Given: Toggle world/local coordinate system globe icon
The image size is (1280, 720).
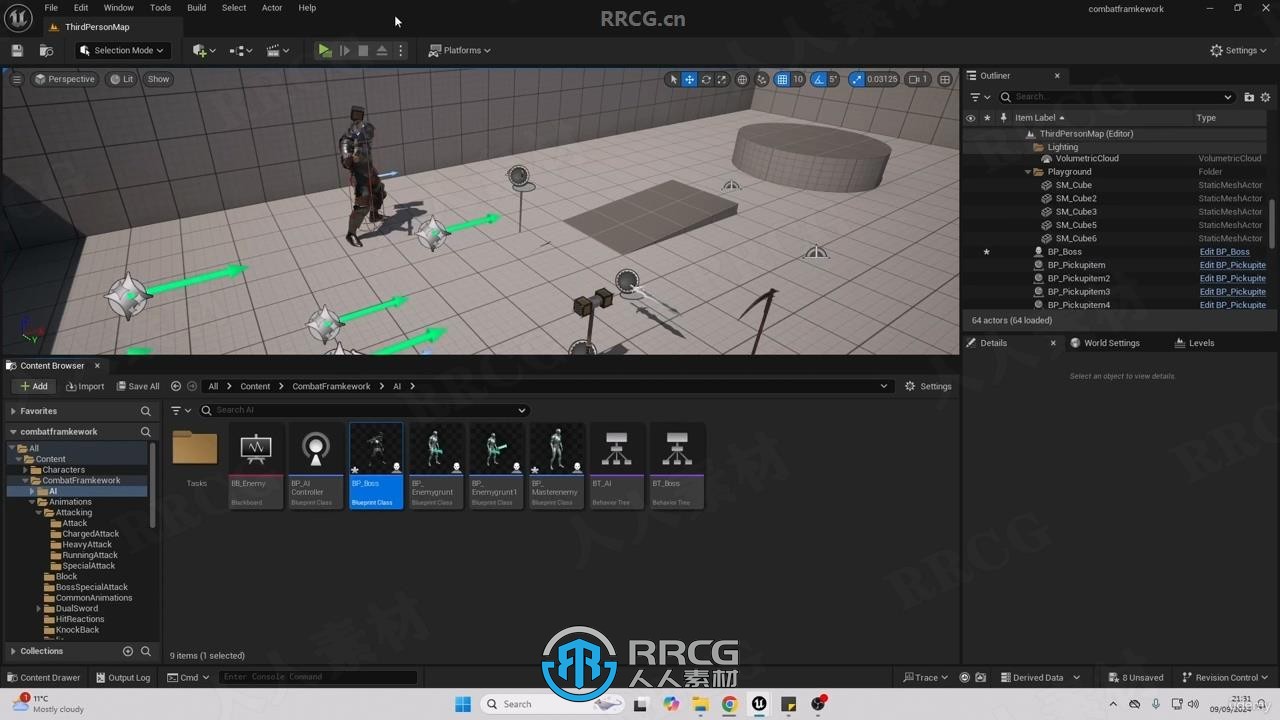Looking at the screenshot, I should coord(742,79).
